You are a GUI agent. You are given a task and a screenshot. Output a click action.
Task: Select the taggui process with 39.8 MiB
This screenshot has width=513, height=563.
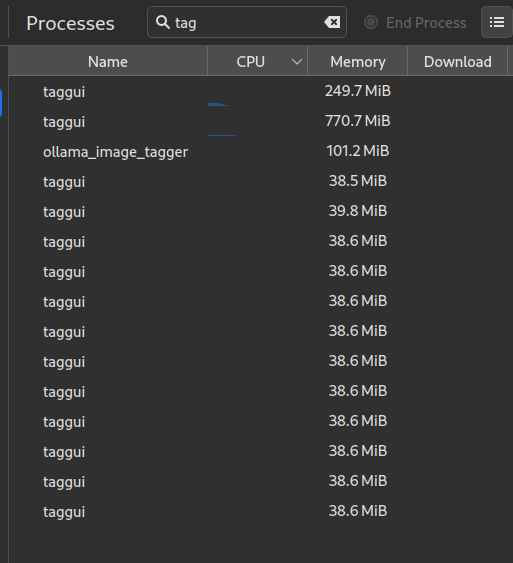261,211
